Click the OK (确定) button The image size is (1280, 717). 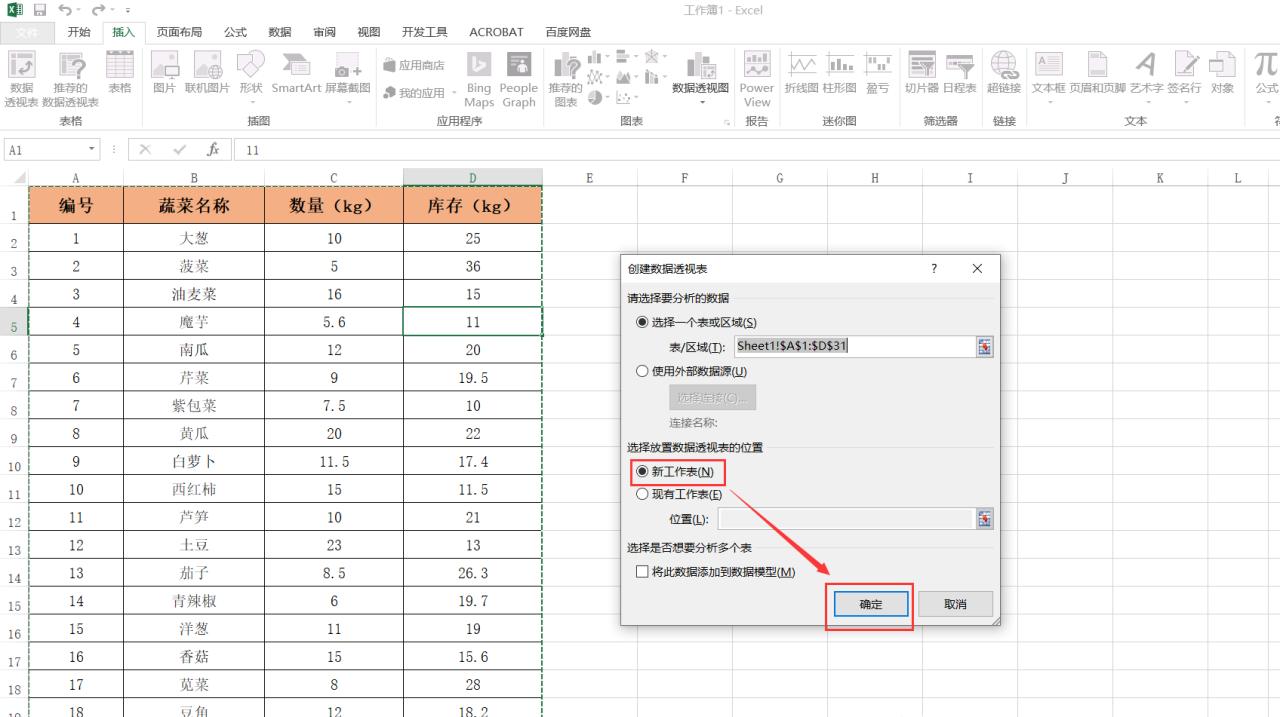pos(871,605)
